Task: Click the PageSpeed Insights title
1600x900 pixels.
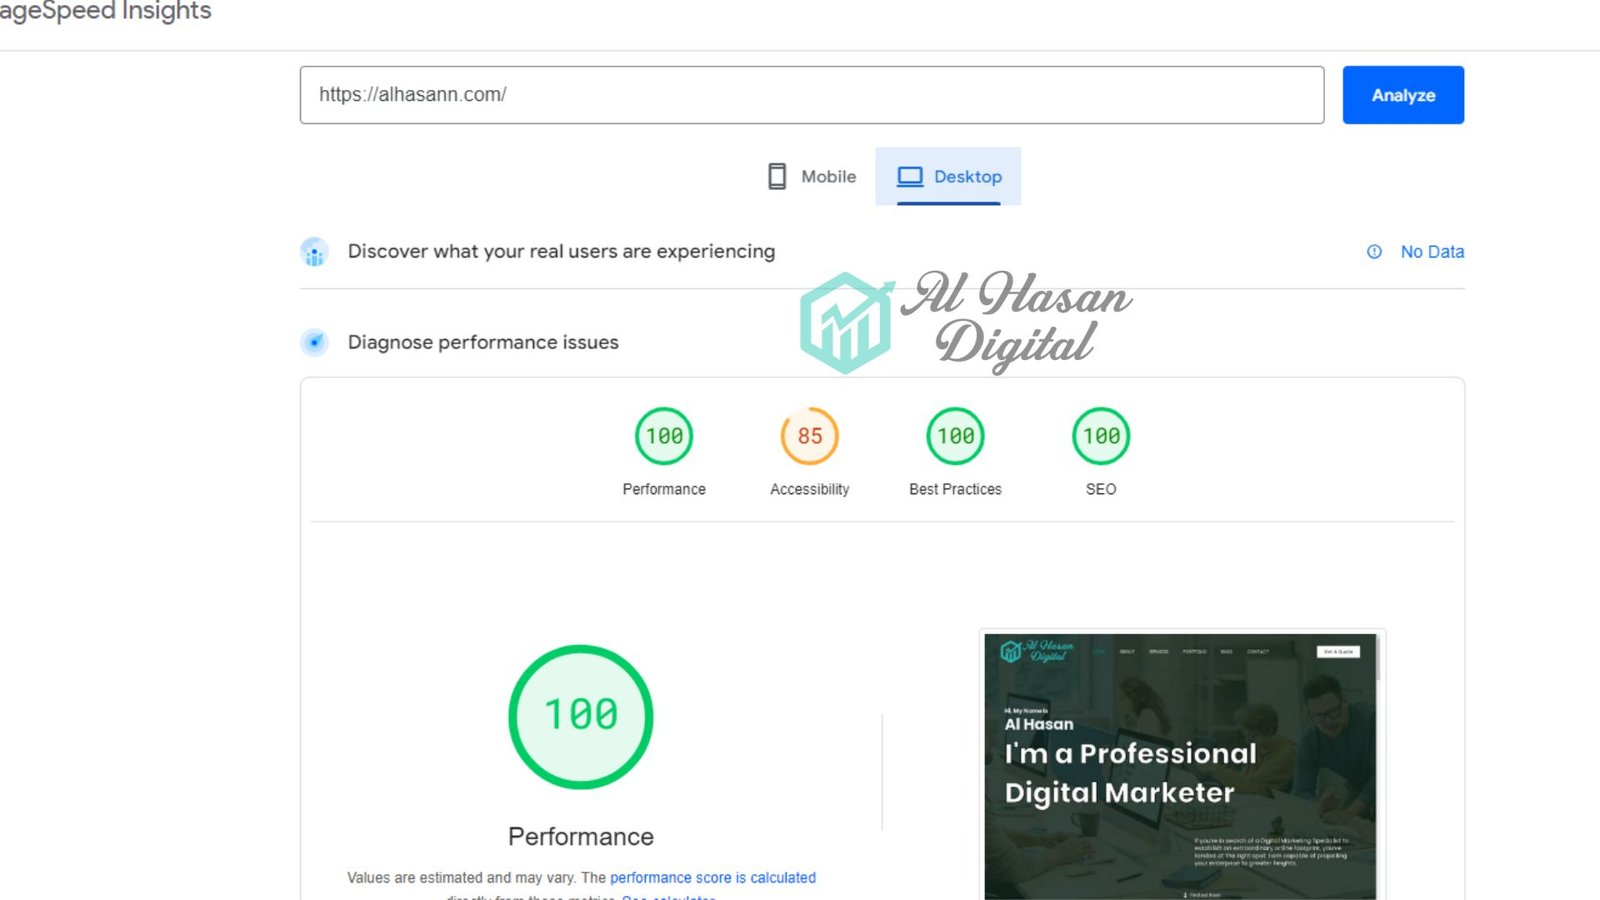Action: (x=105, y=11)
